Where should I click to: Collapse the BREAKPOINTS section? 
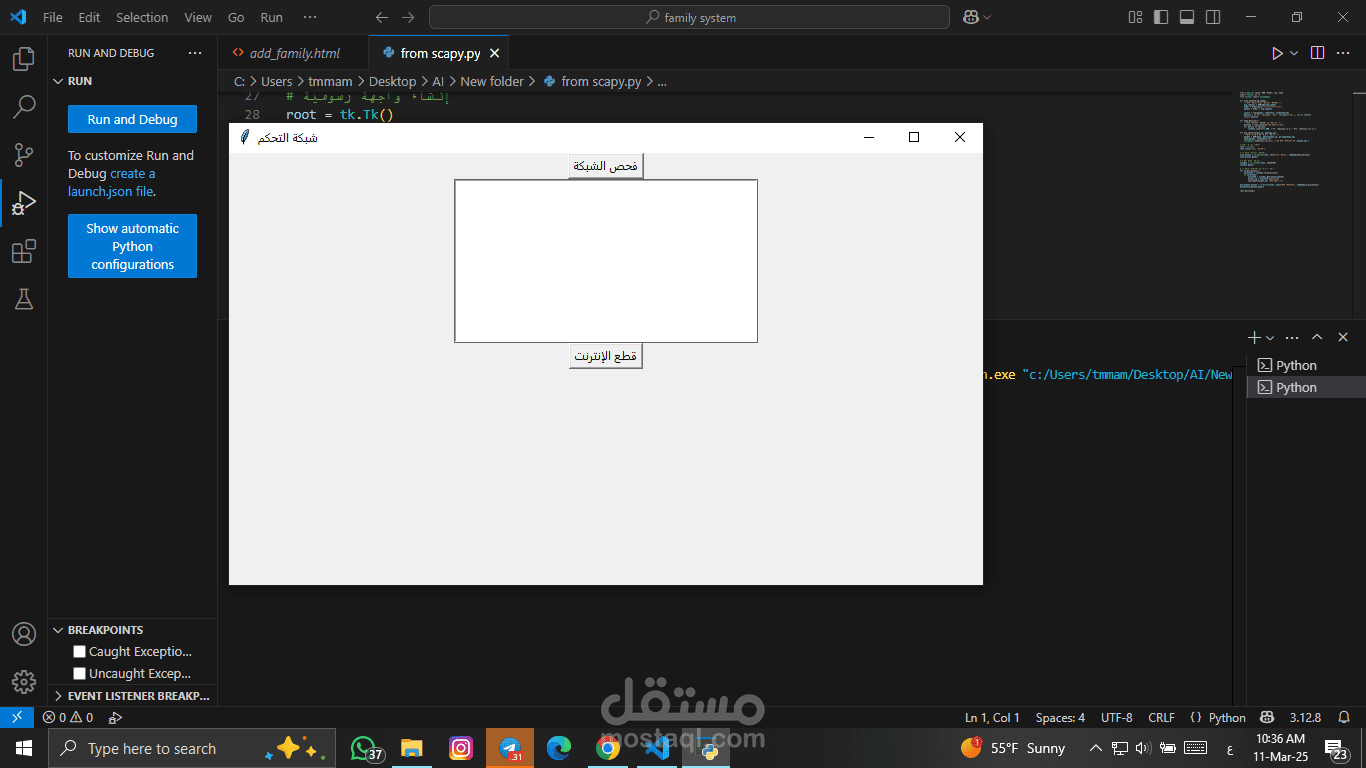[58, 630]
